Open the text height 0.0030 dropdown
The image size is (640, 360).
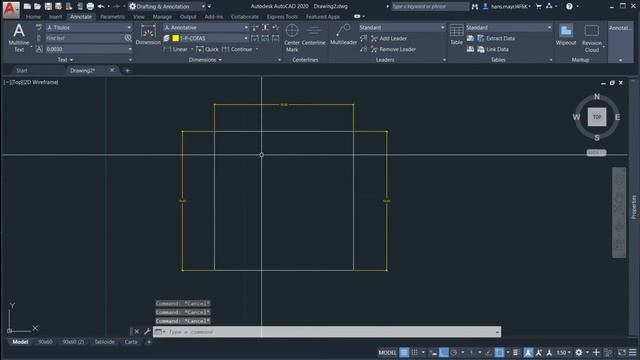coord(89,49)
